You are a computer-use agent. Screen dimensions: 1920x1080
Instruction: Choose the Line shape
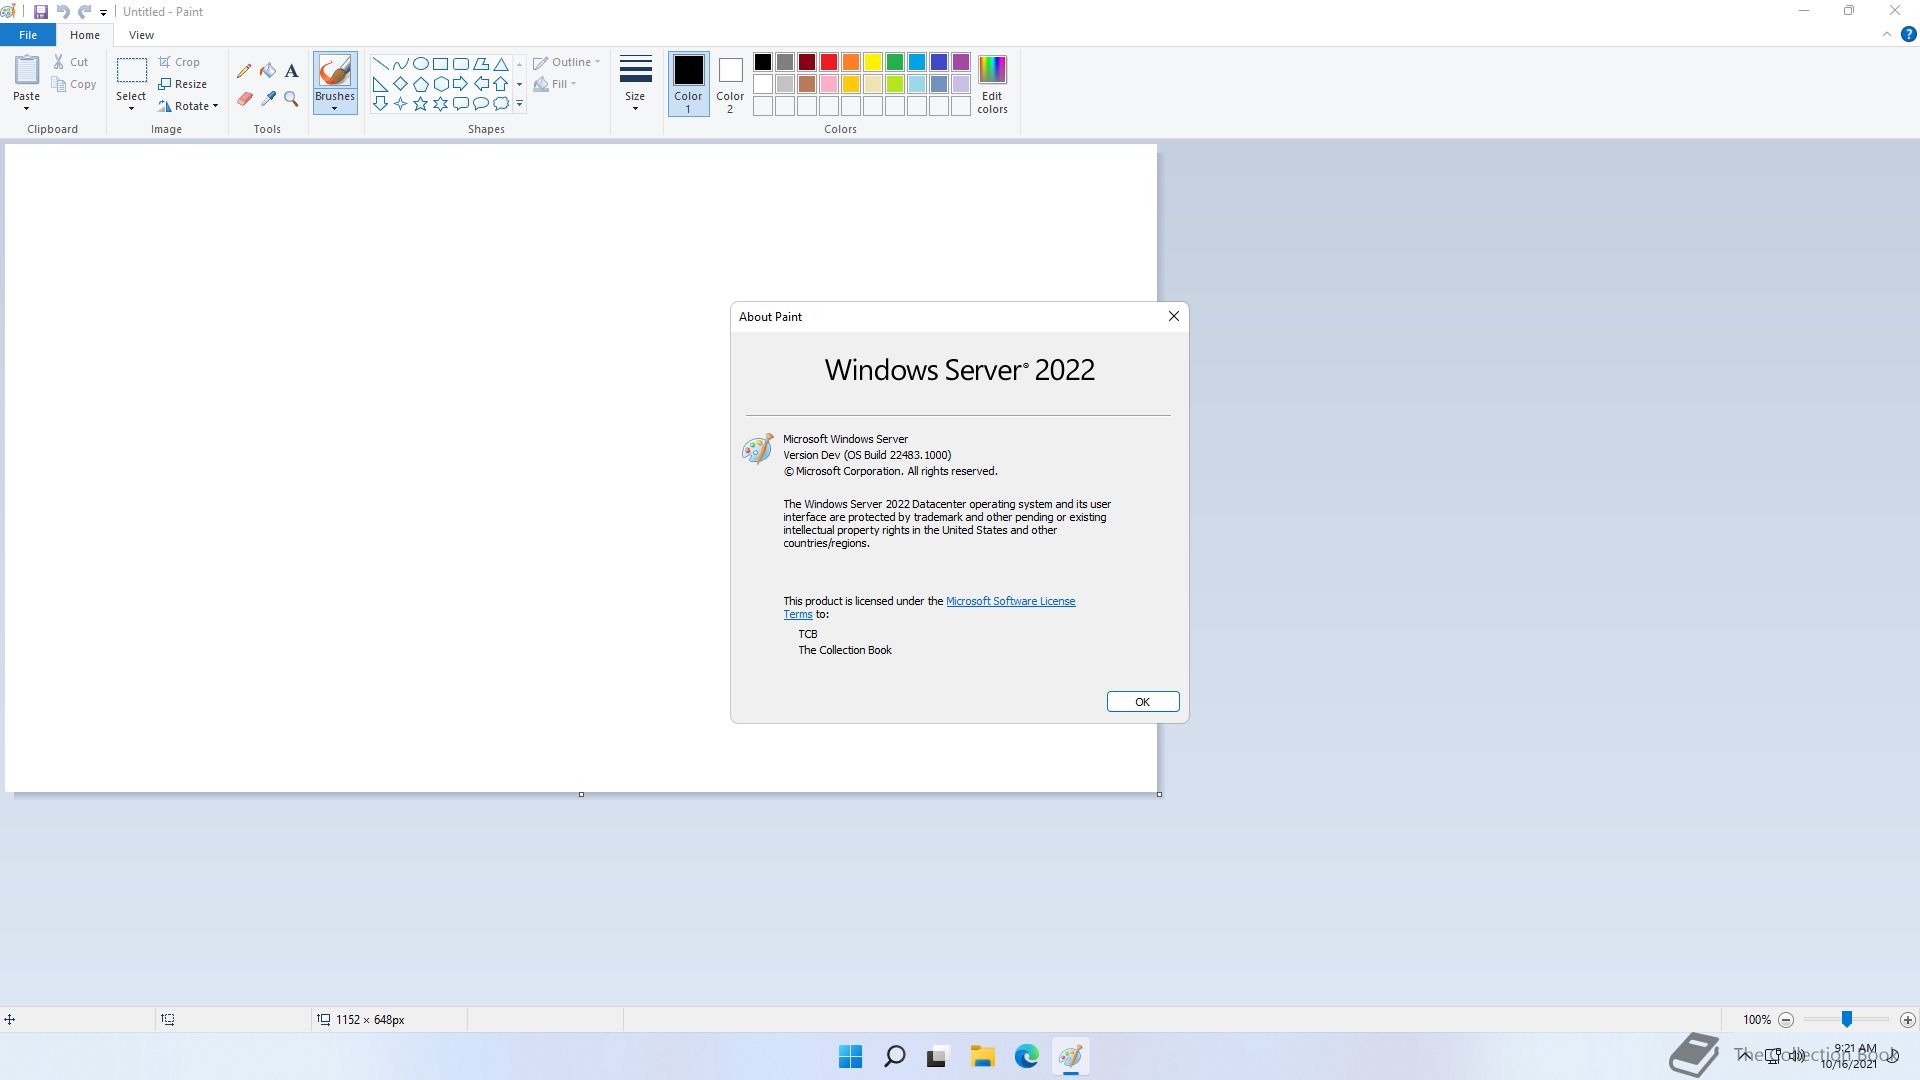(x=380, y=64)
